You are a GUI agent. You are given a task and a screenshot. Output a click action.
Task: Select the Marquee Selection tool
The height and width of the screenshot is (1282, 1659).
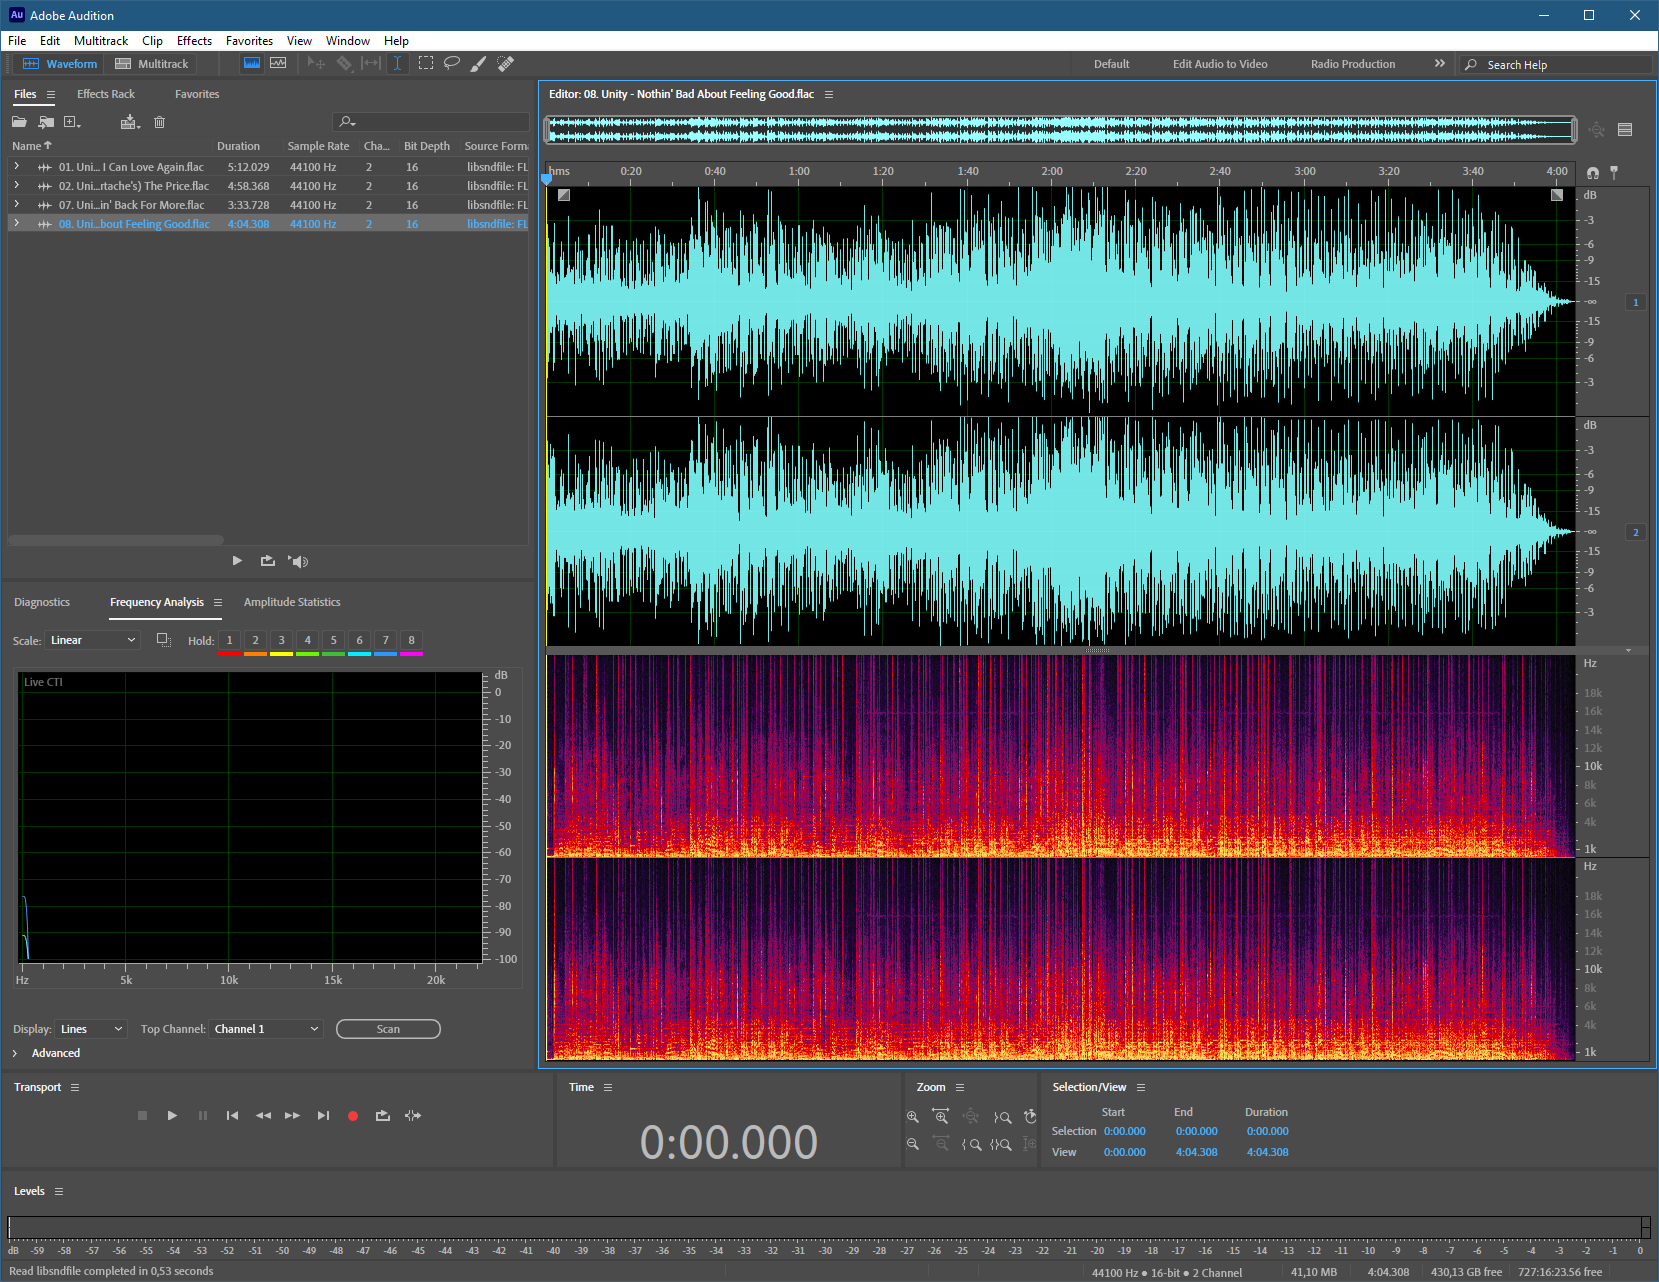tap(426, 63)
